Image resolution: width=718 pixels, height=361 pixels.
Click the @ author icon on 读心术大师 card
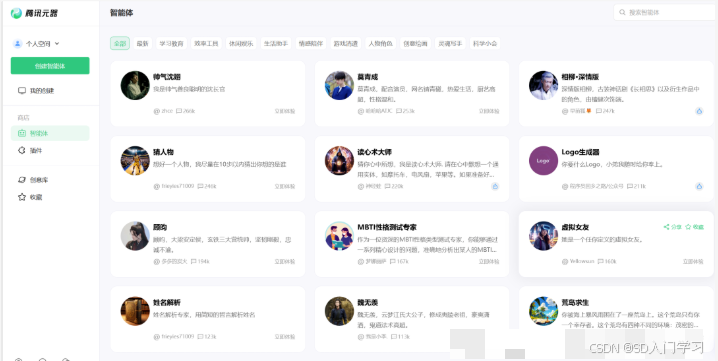361,186
